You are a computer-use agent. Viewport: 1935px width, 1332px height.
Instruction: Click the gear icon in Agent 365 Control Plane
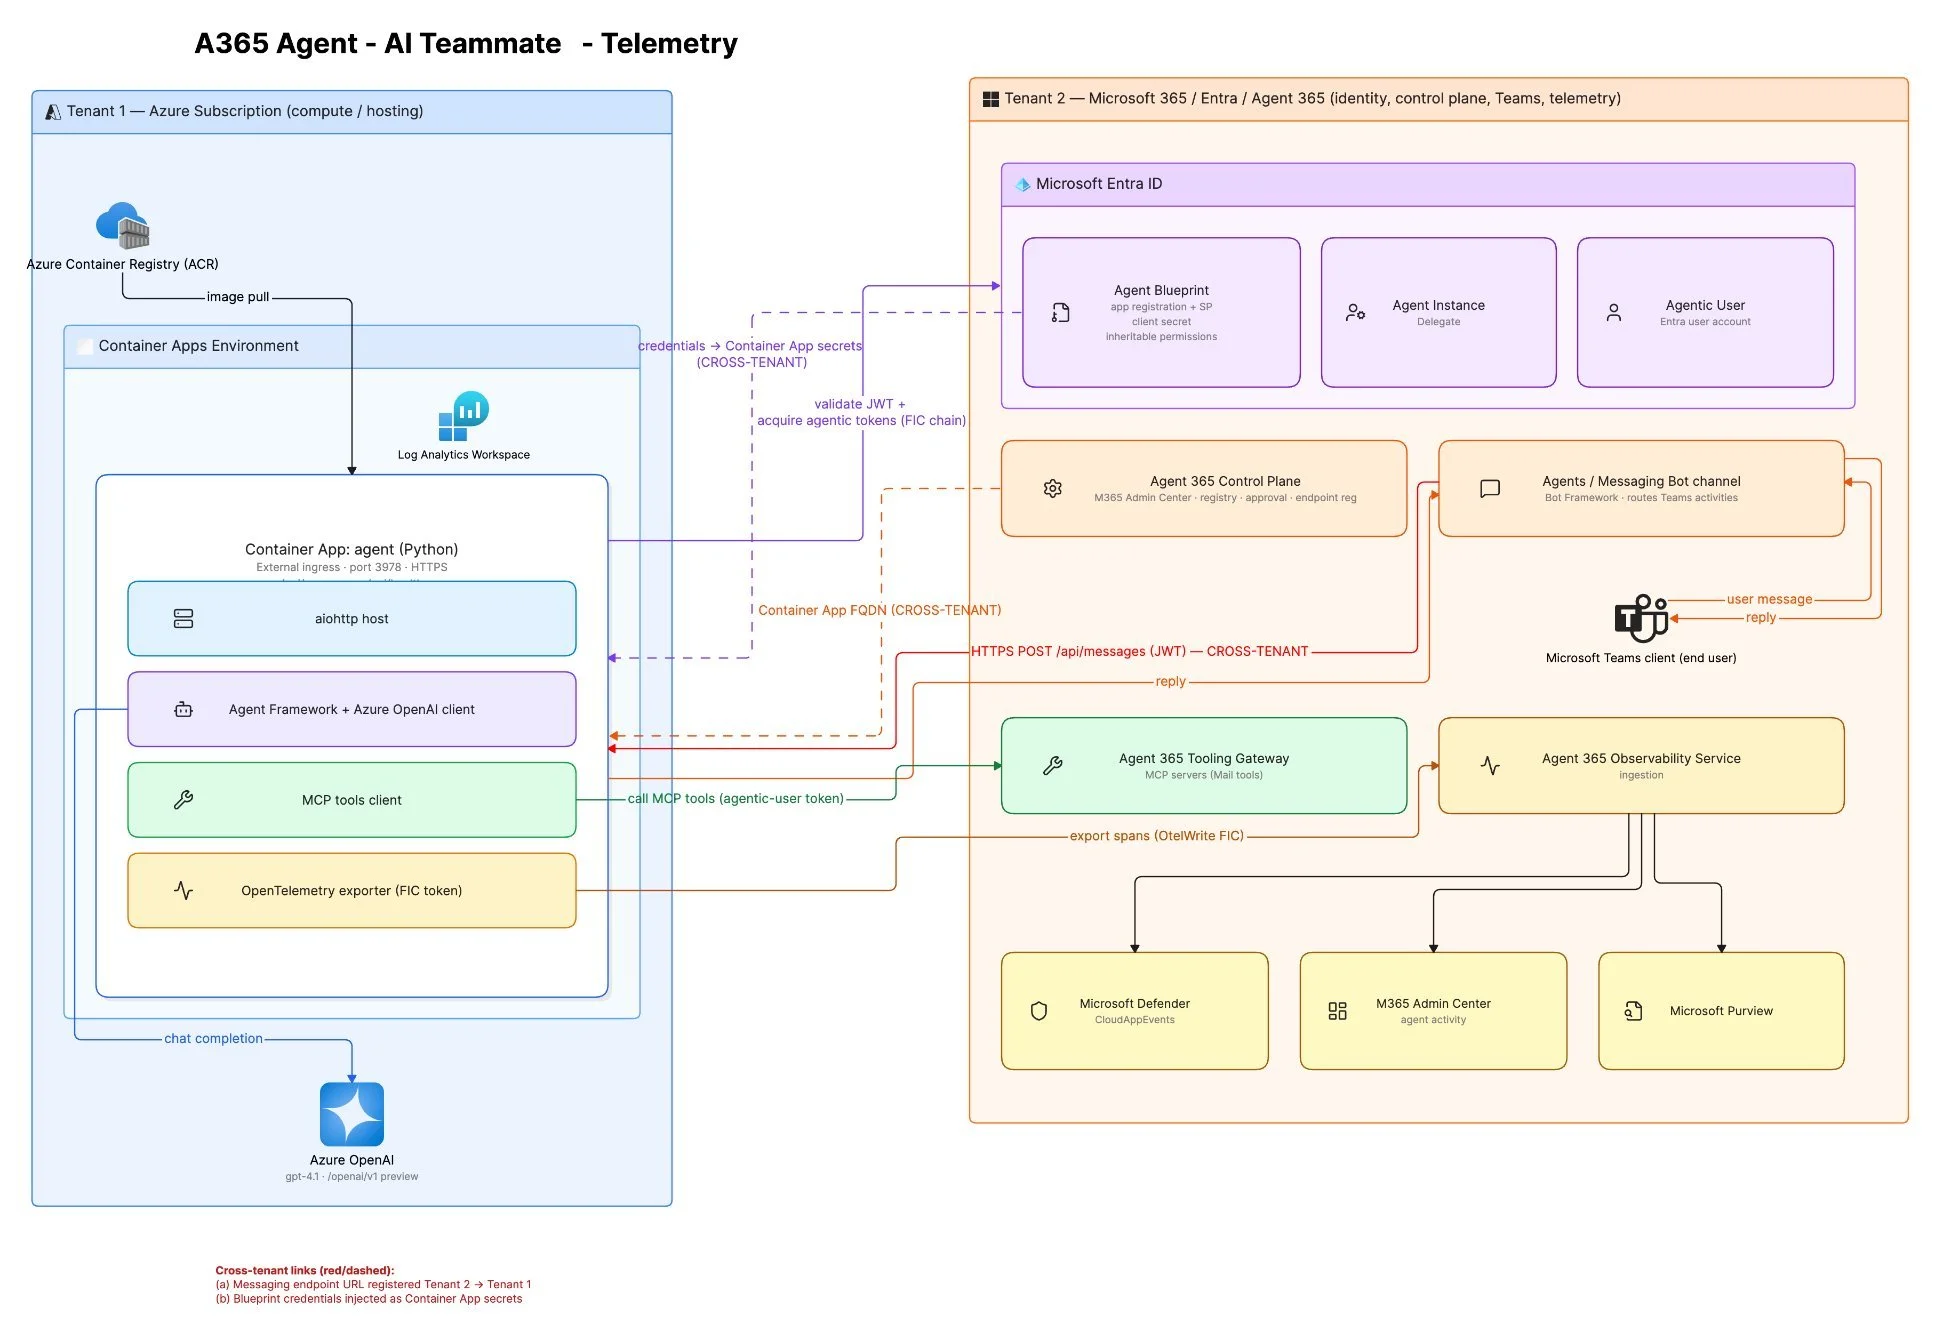click(x=1052, y=489)
